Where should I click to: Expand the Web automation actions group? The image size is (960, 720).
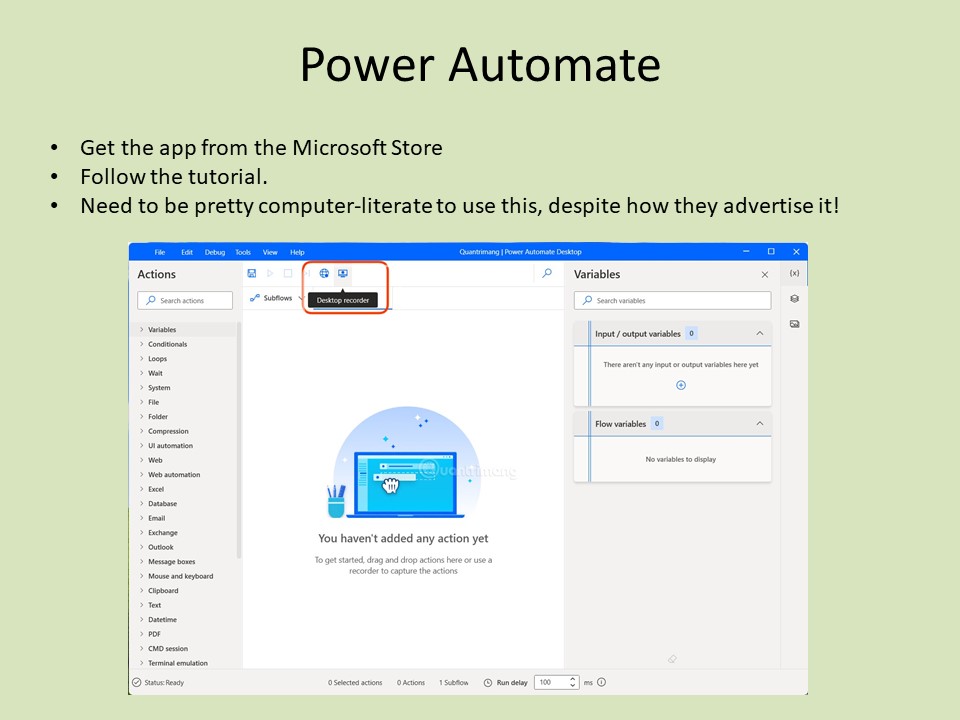click(174, 475)
